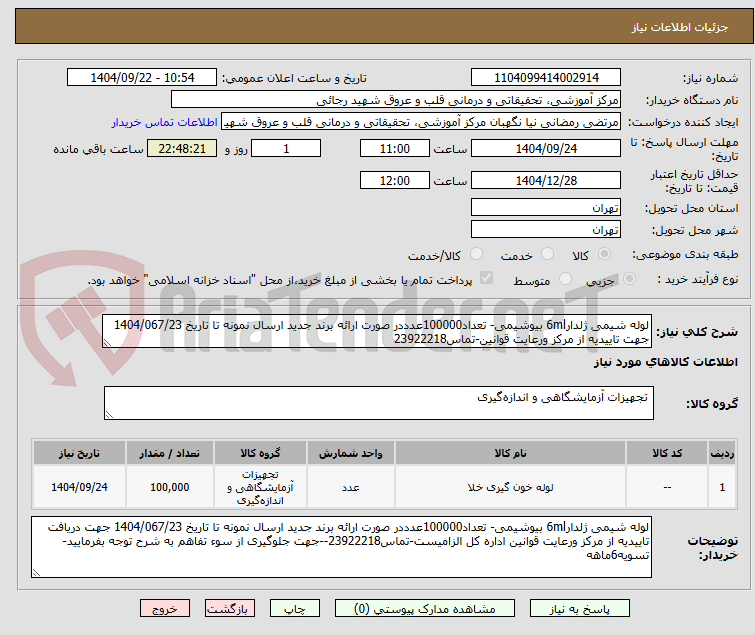Click the 'گروه کالا' goods group text area
Screen dimensions: 755x635
point(378,403)
